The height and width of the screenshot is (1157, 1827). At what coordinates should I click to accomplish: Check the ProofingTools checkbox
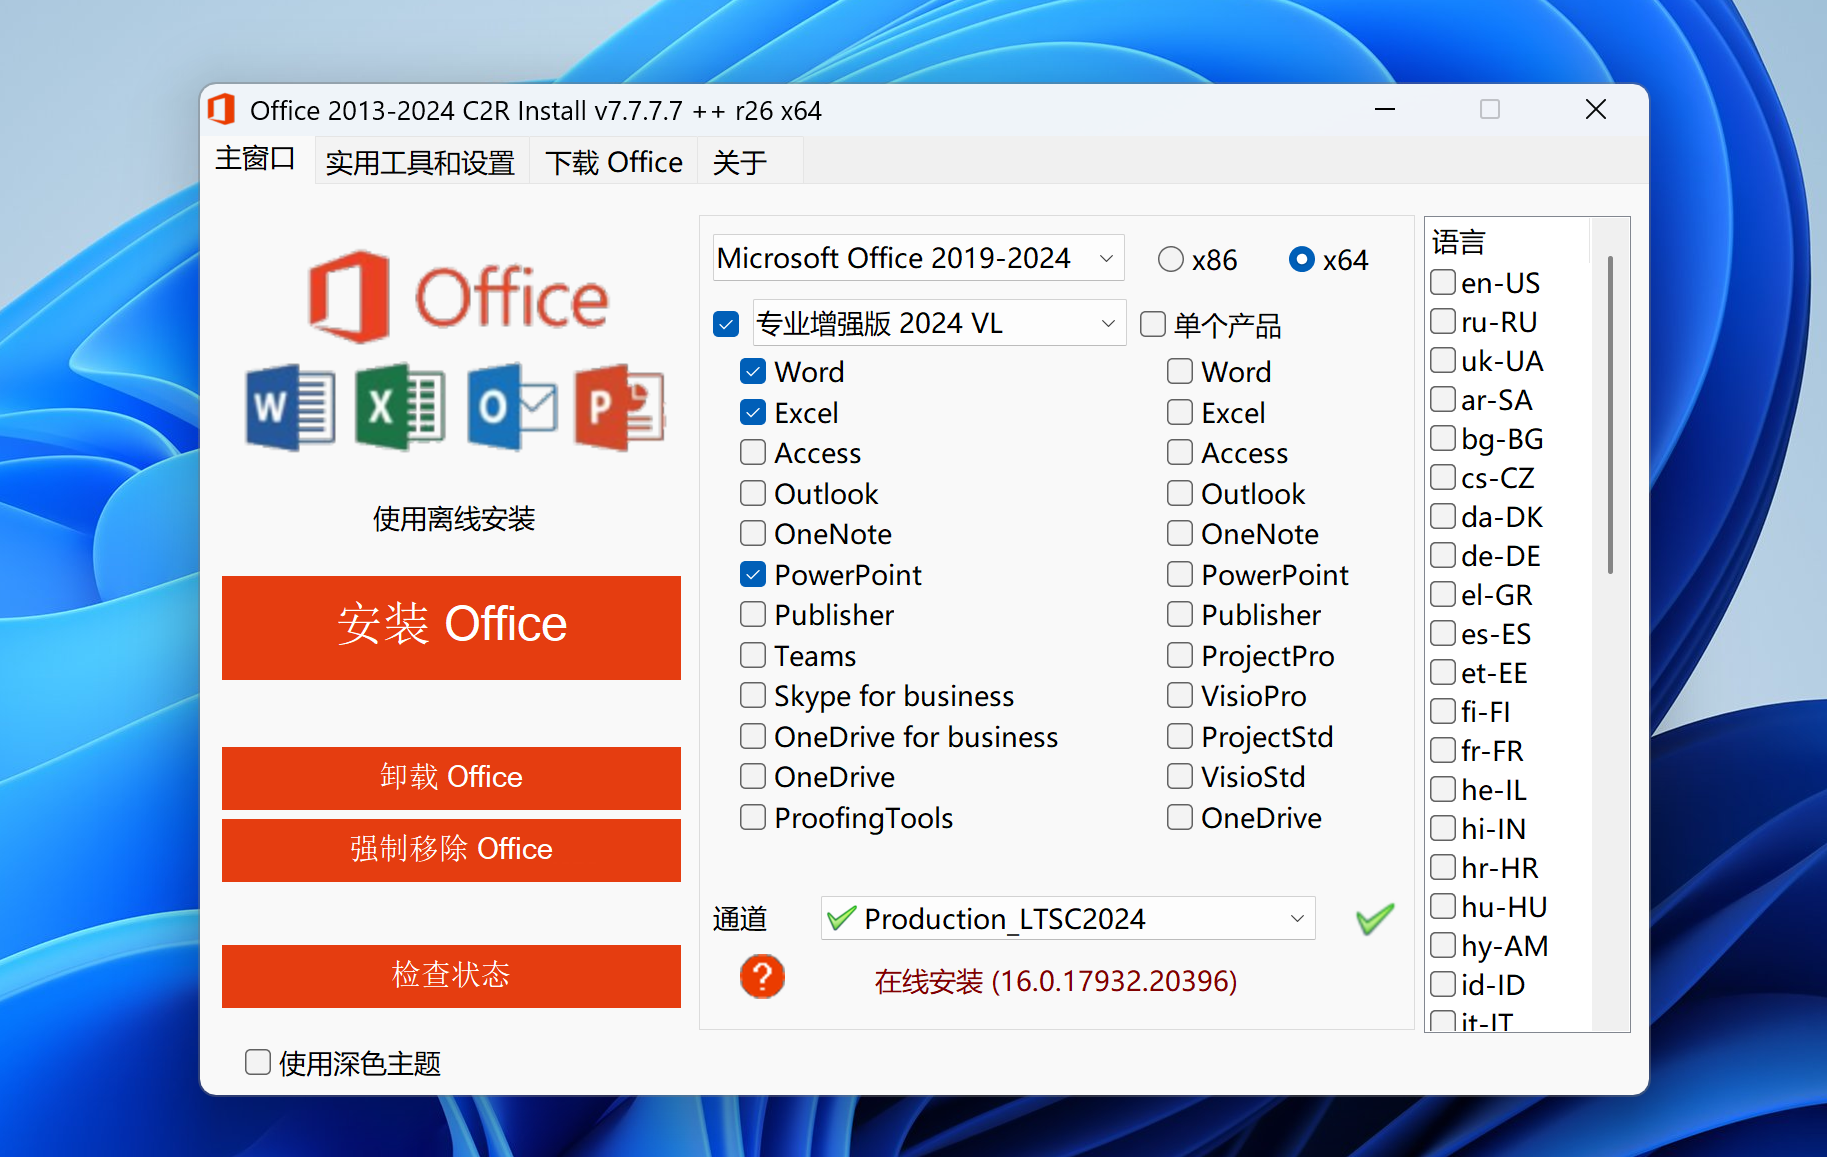coord(753,817)
